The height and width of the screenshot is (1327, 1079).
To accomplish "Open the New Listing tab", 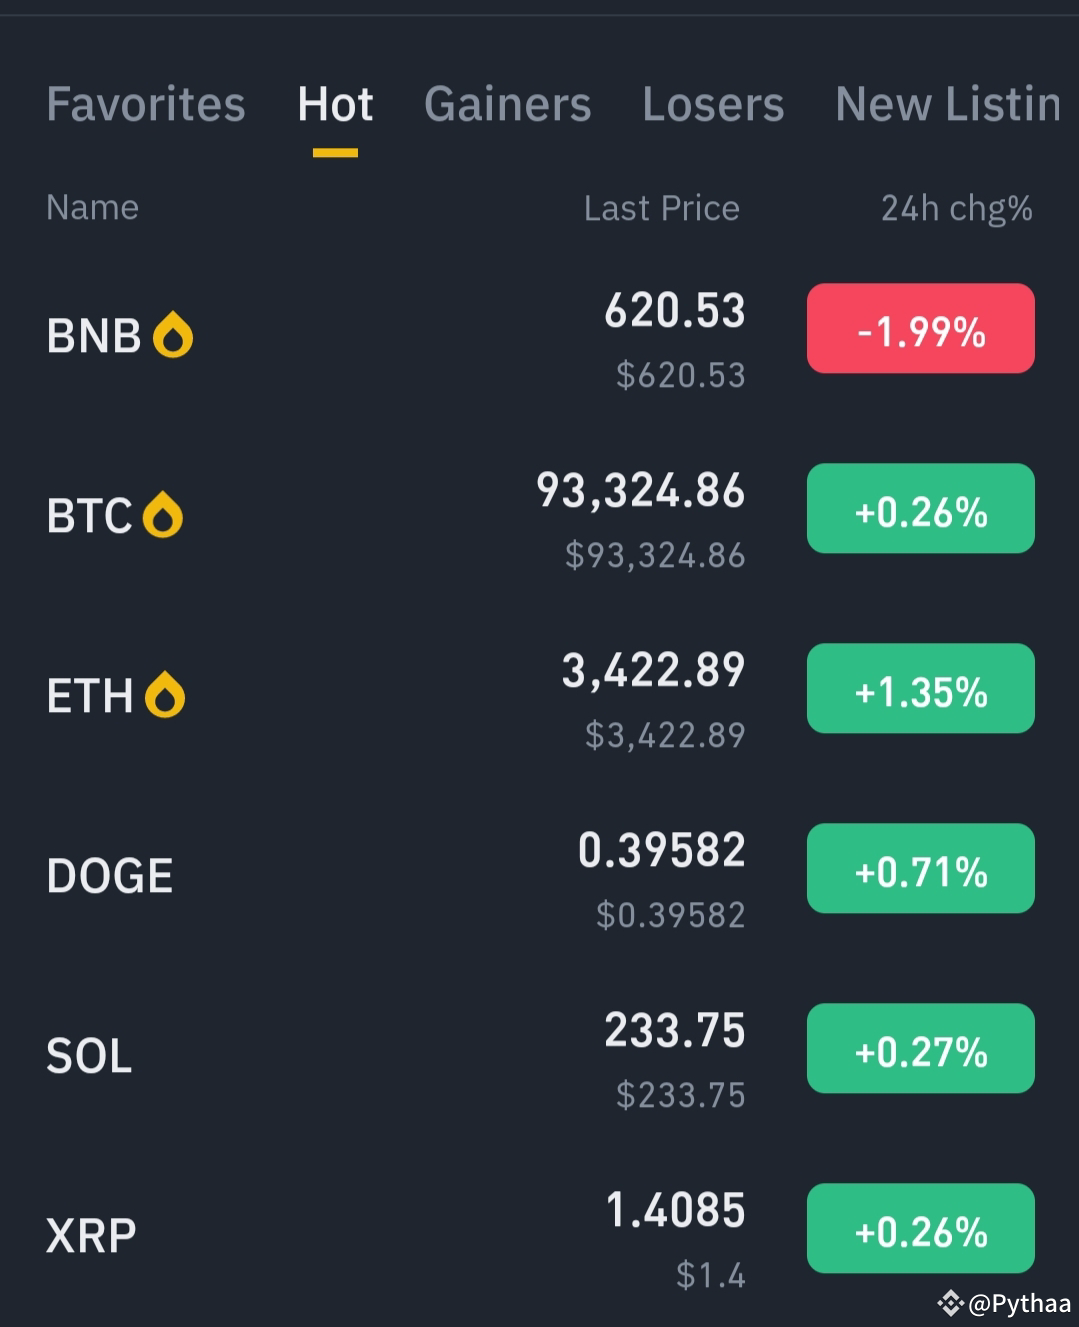I will coord(948,104).
